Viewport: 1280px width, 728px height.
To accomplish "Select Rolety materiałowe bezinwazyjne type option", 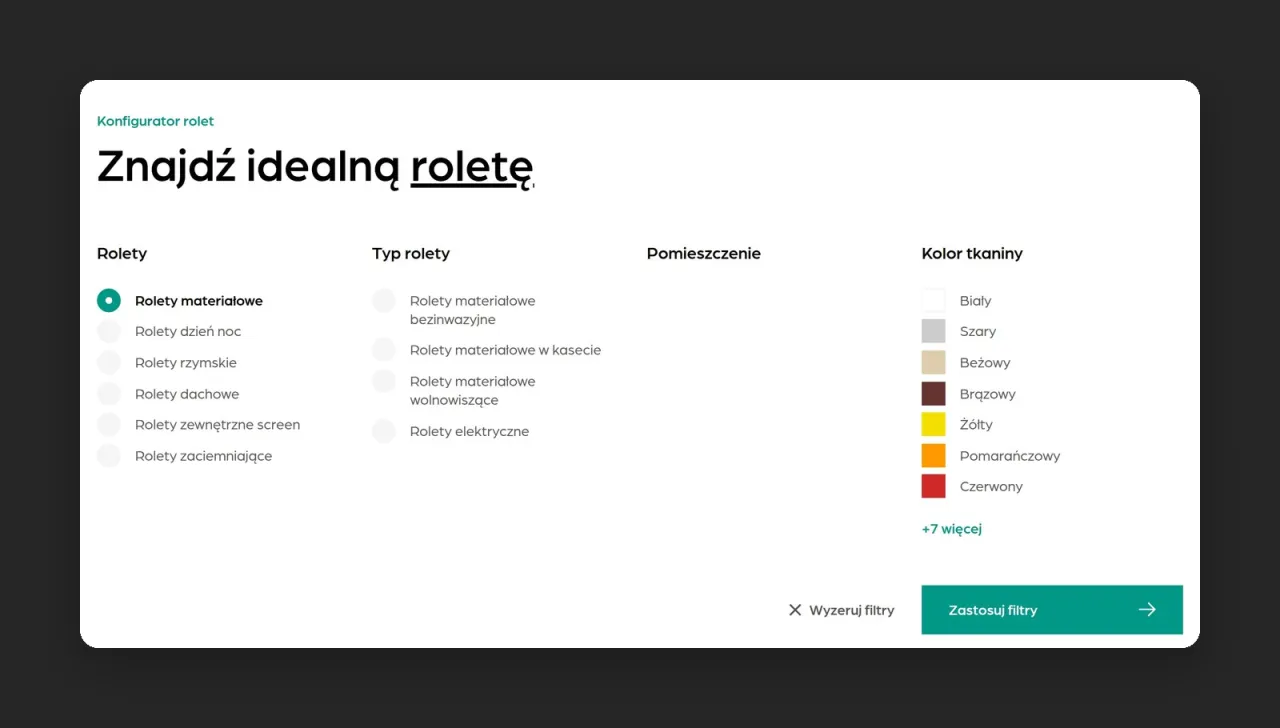I will 384,301.
